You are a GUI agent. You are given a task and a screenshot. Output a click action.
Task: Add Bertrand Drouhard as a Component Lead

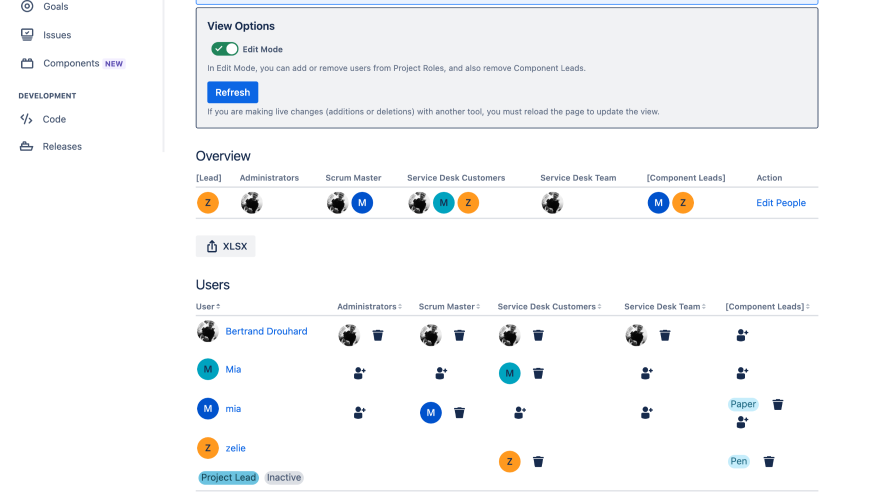coord(742,336)
